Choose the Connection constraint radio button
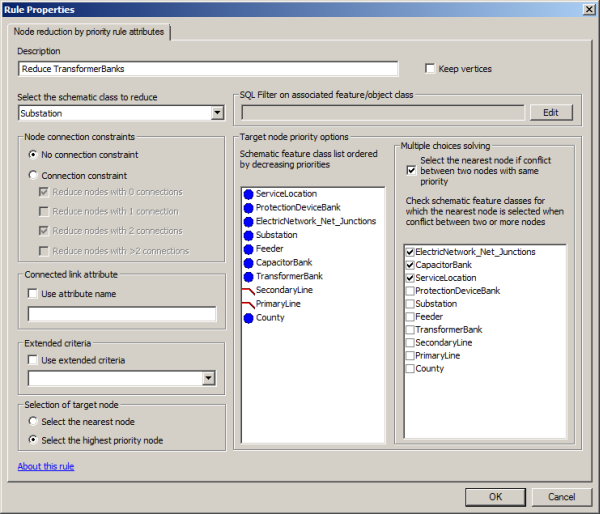Viewport: 600px width, 514px height. click(x=33, y=175)
